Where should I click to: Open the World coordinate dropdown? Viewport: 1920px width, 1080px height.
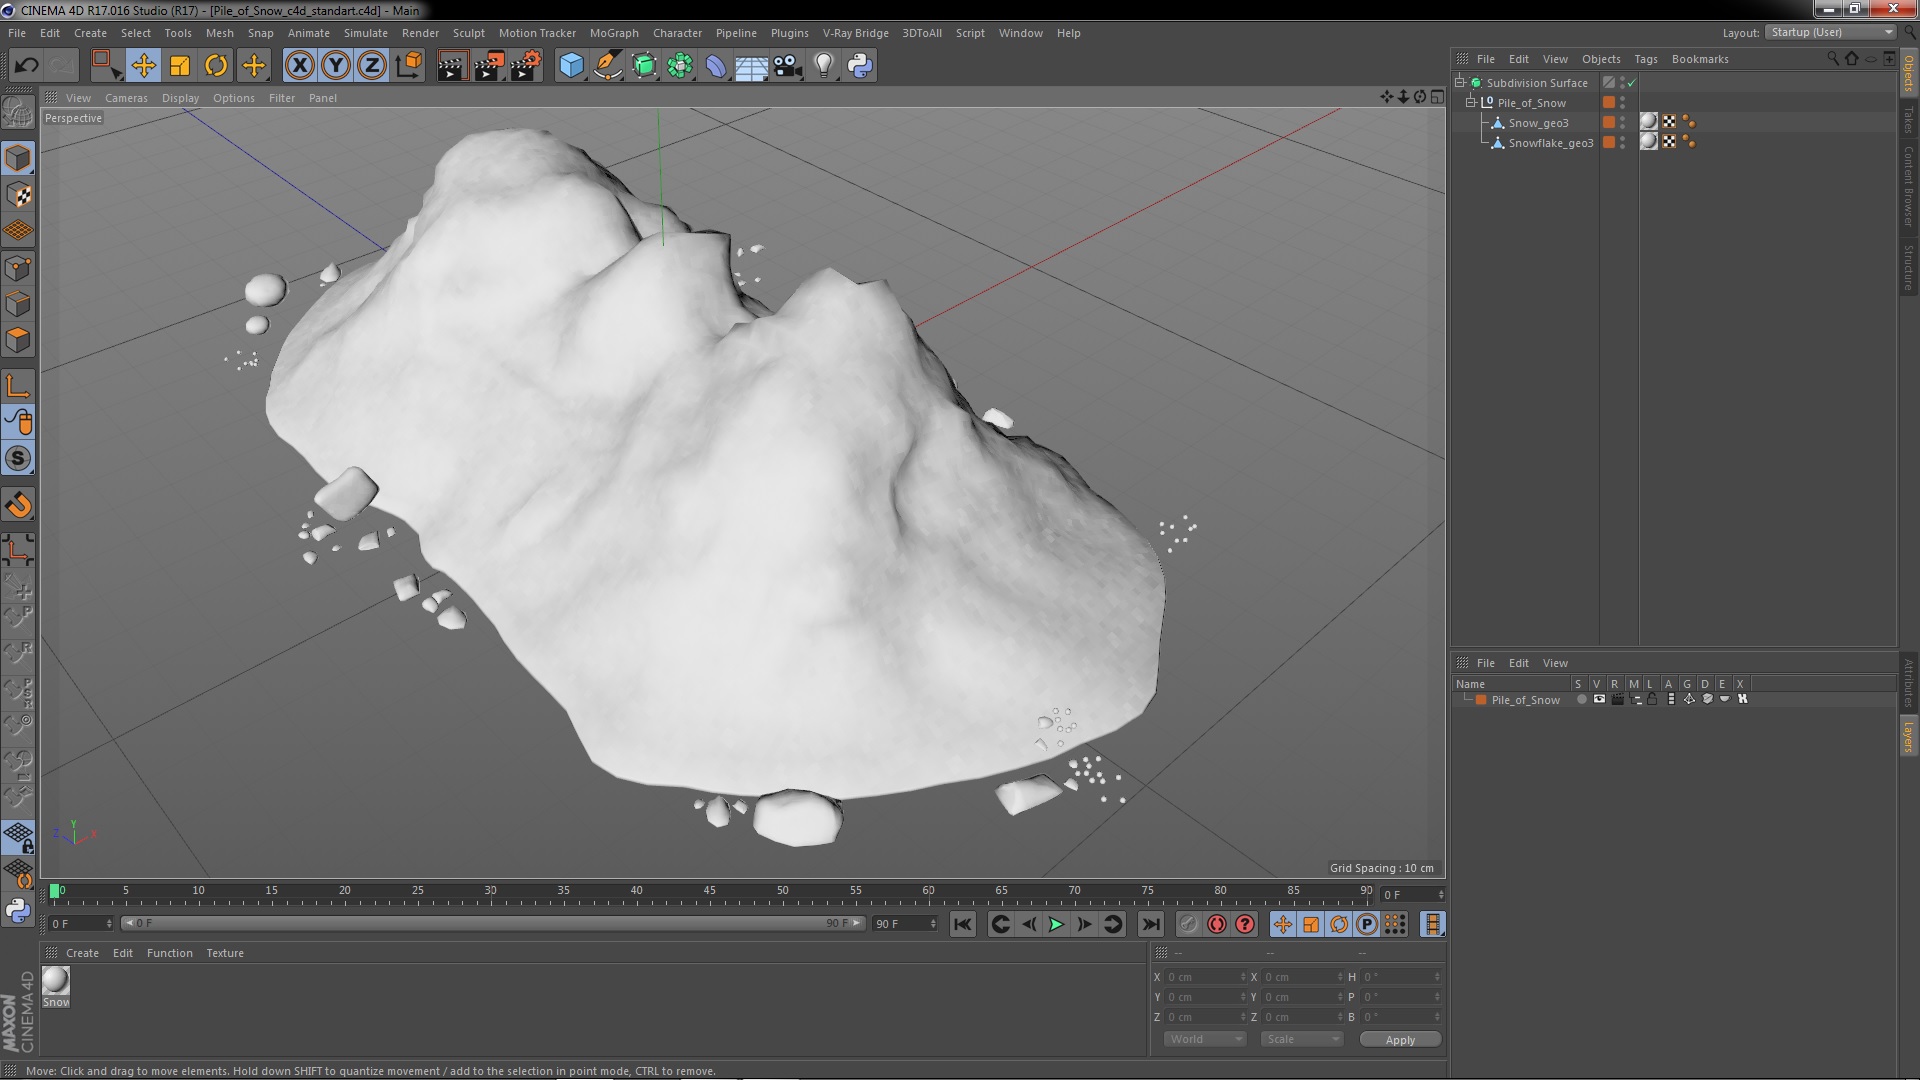(1205, 1040)
